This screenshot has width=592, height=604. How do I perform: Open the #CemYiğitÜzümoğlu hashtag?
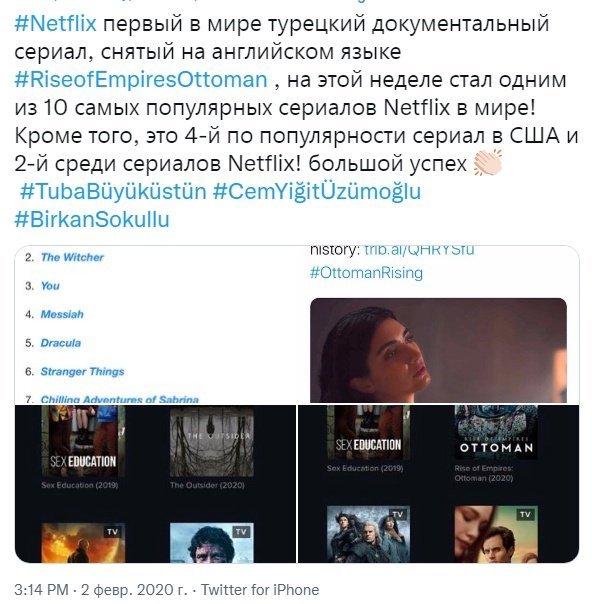click(x=317, y=191)
